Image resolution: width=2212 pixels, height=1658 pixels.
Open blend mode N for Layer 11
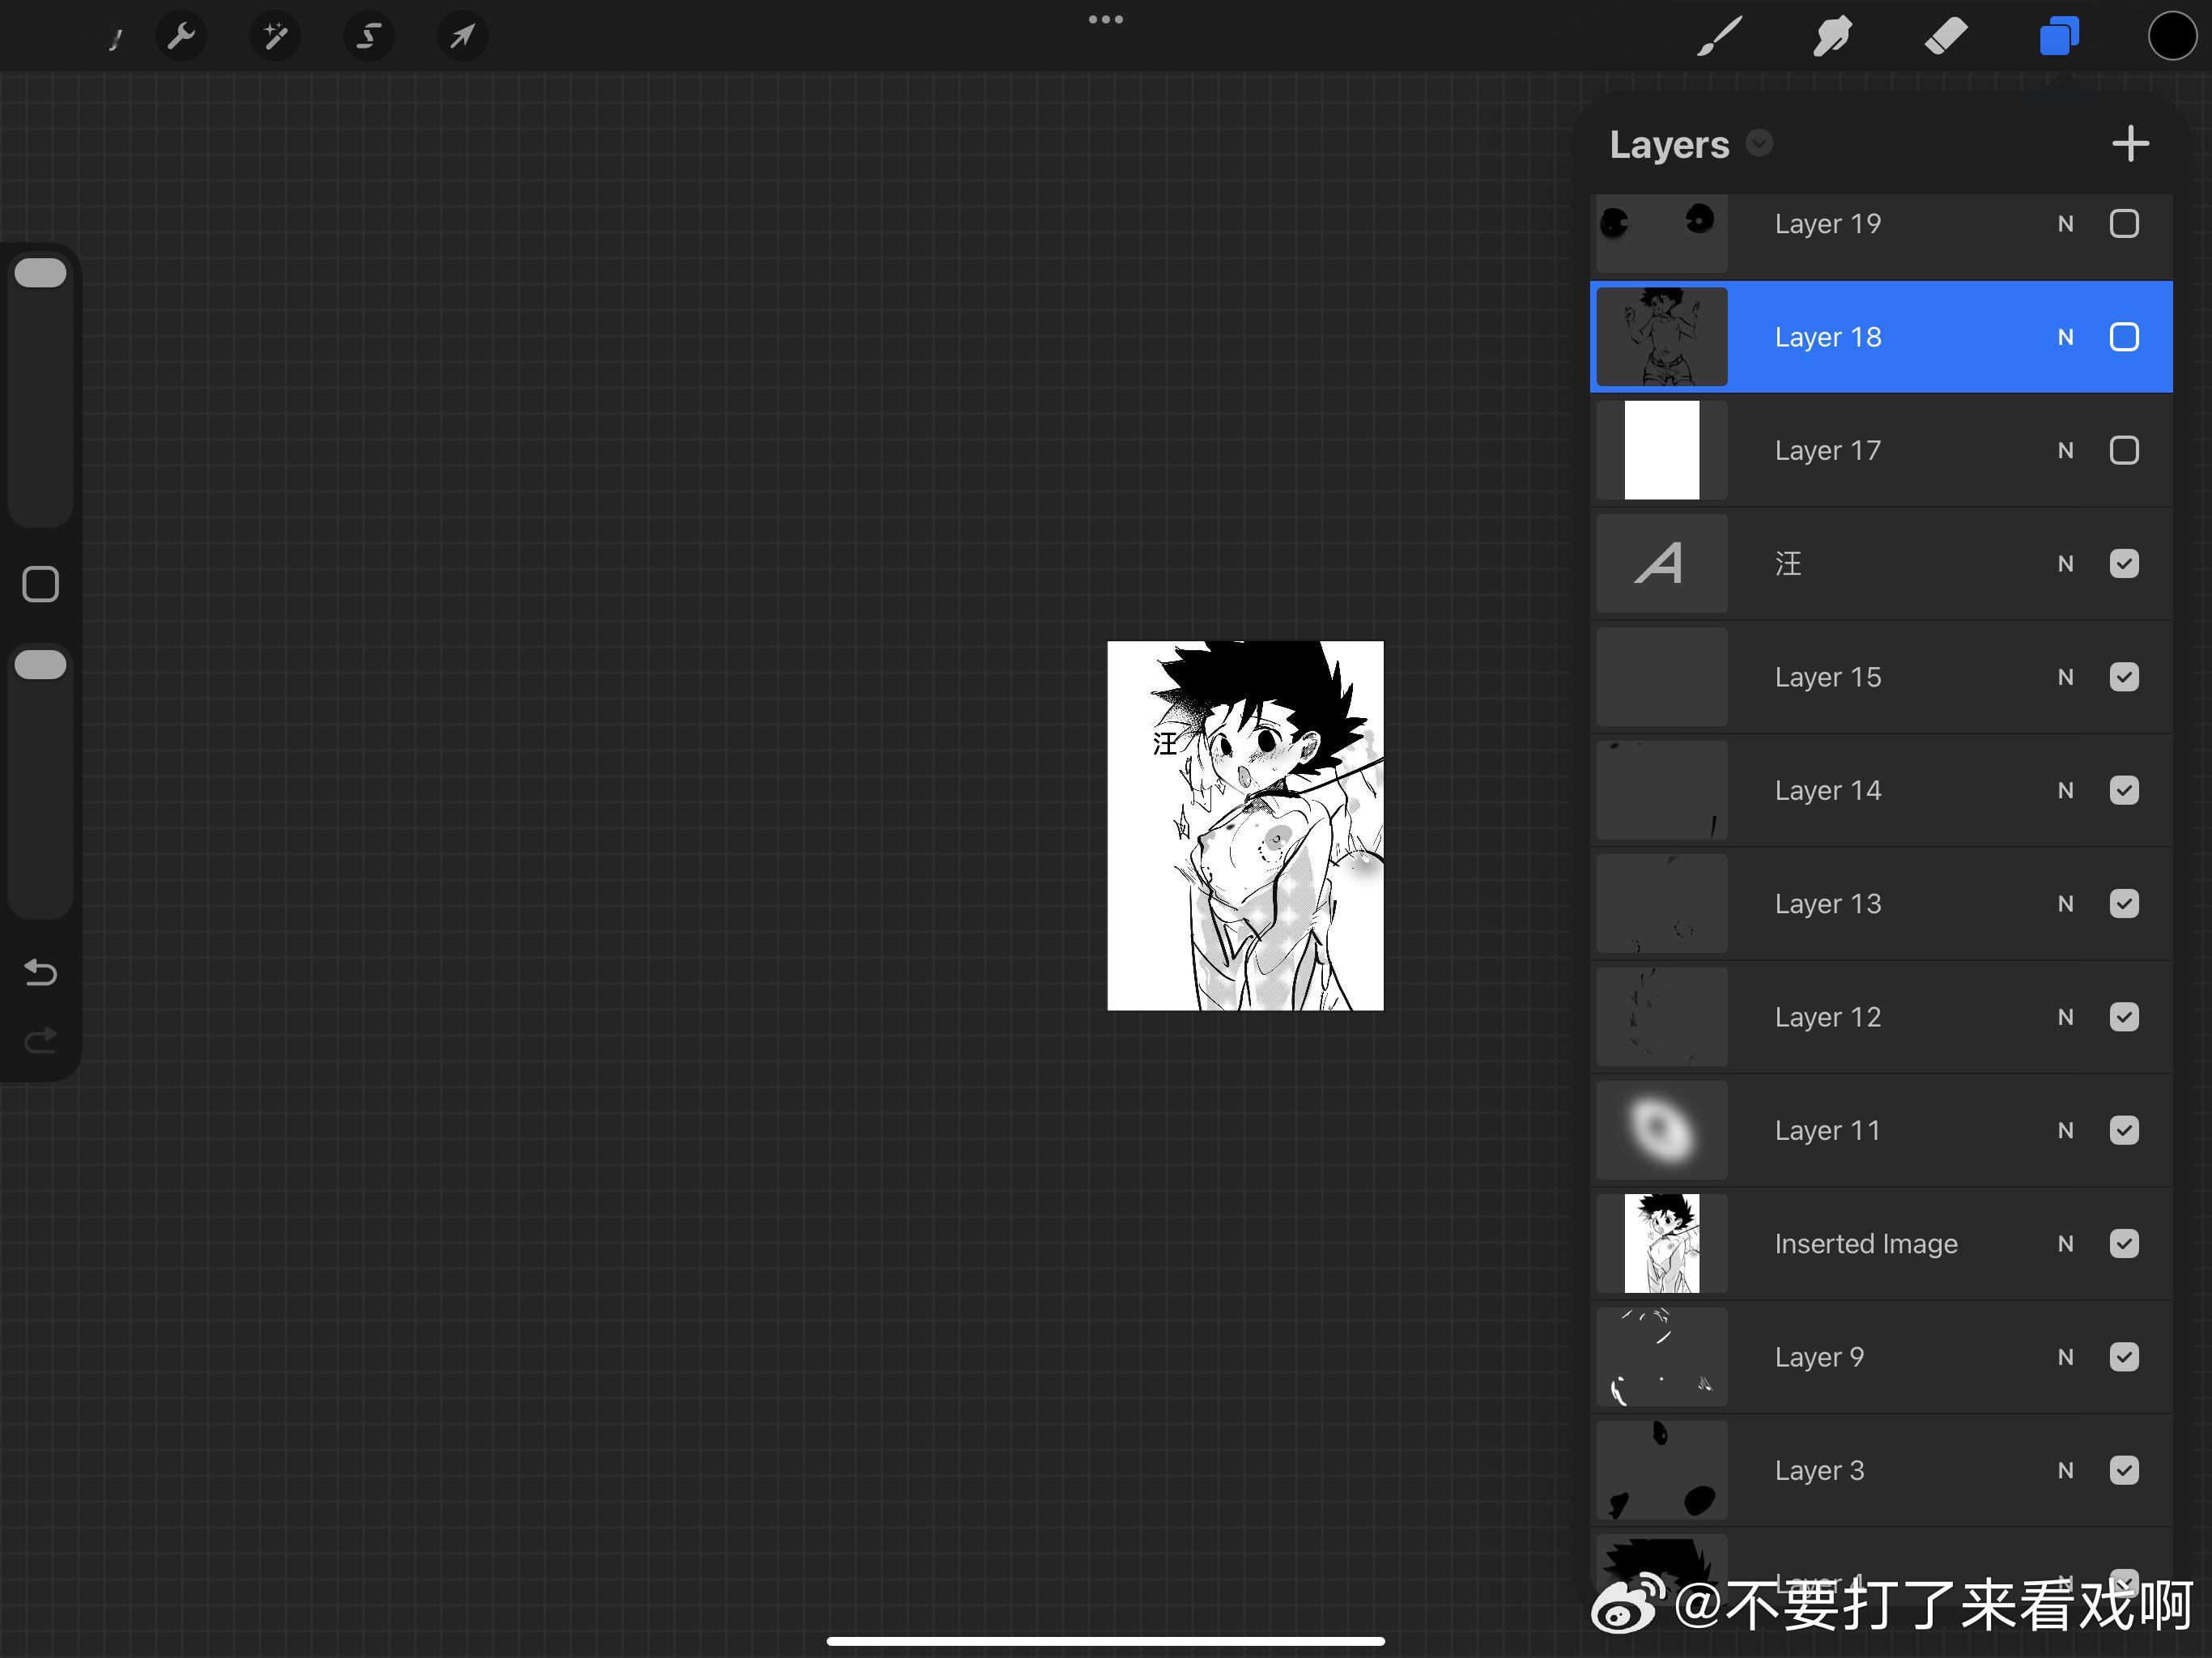[2065, 1131]
